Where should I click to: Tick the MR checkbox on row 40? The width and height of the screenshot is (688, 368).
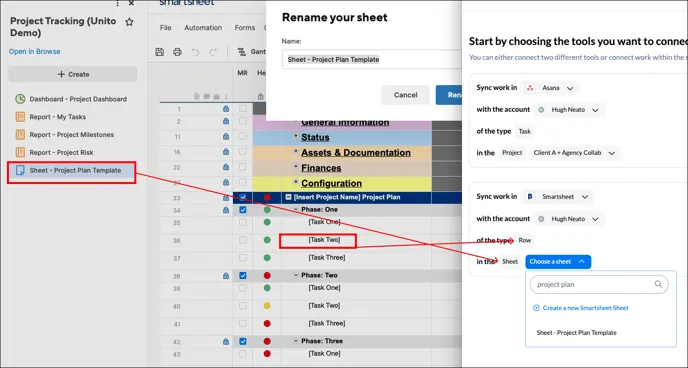click(x=243, y=306)
